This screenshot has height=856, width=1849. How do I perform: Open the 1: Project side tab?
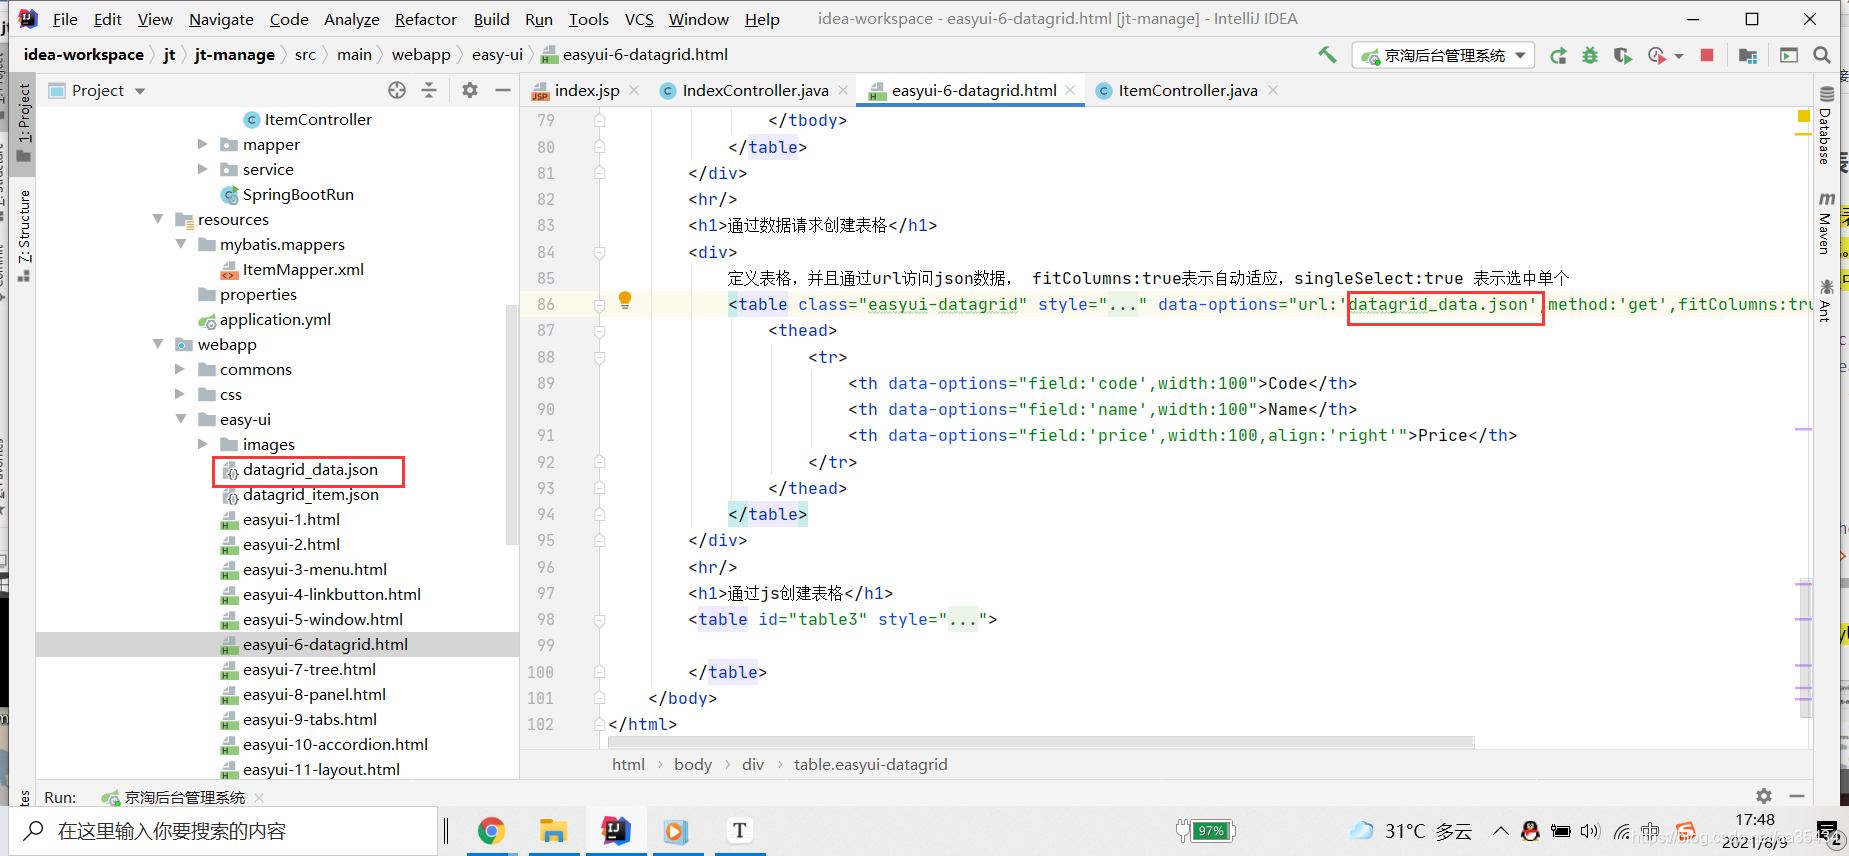24,122
